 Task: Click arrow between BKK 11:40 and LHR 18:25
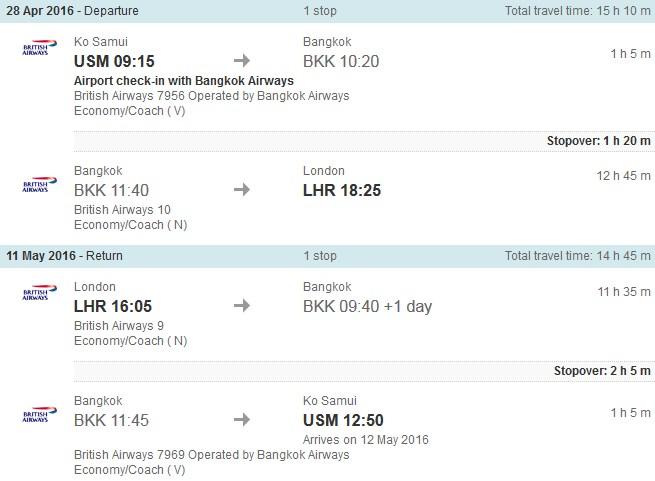click(x=242, y=190)
